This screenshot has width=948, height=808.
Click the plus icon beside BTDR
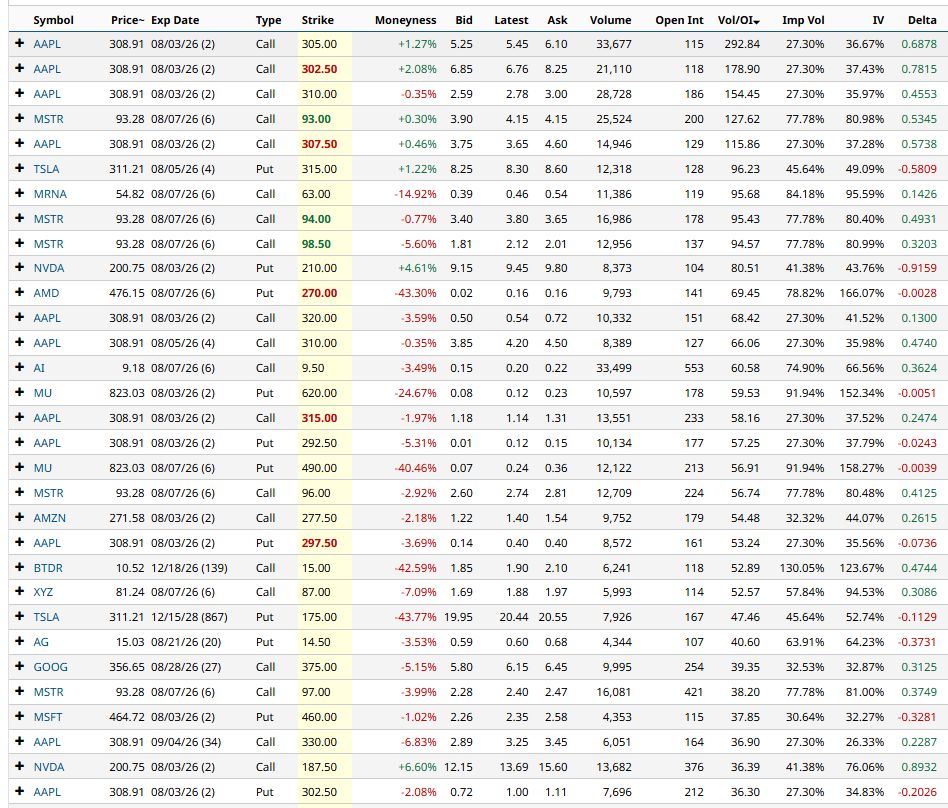[19, 567]
